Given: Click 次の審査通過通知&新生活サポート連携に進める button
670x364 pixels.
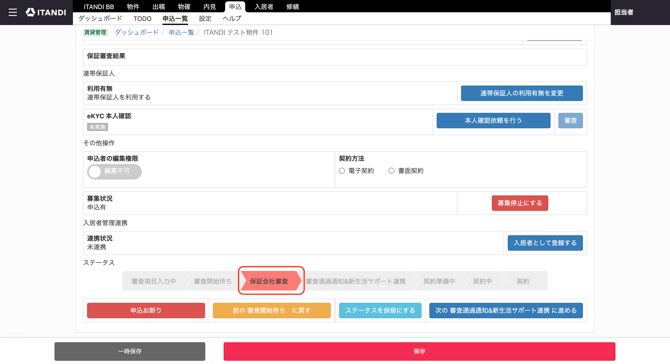Looking at the screenshot, I should point(506,311).
